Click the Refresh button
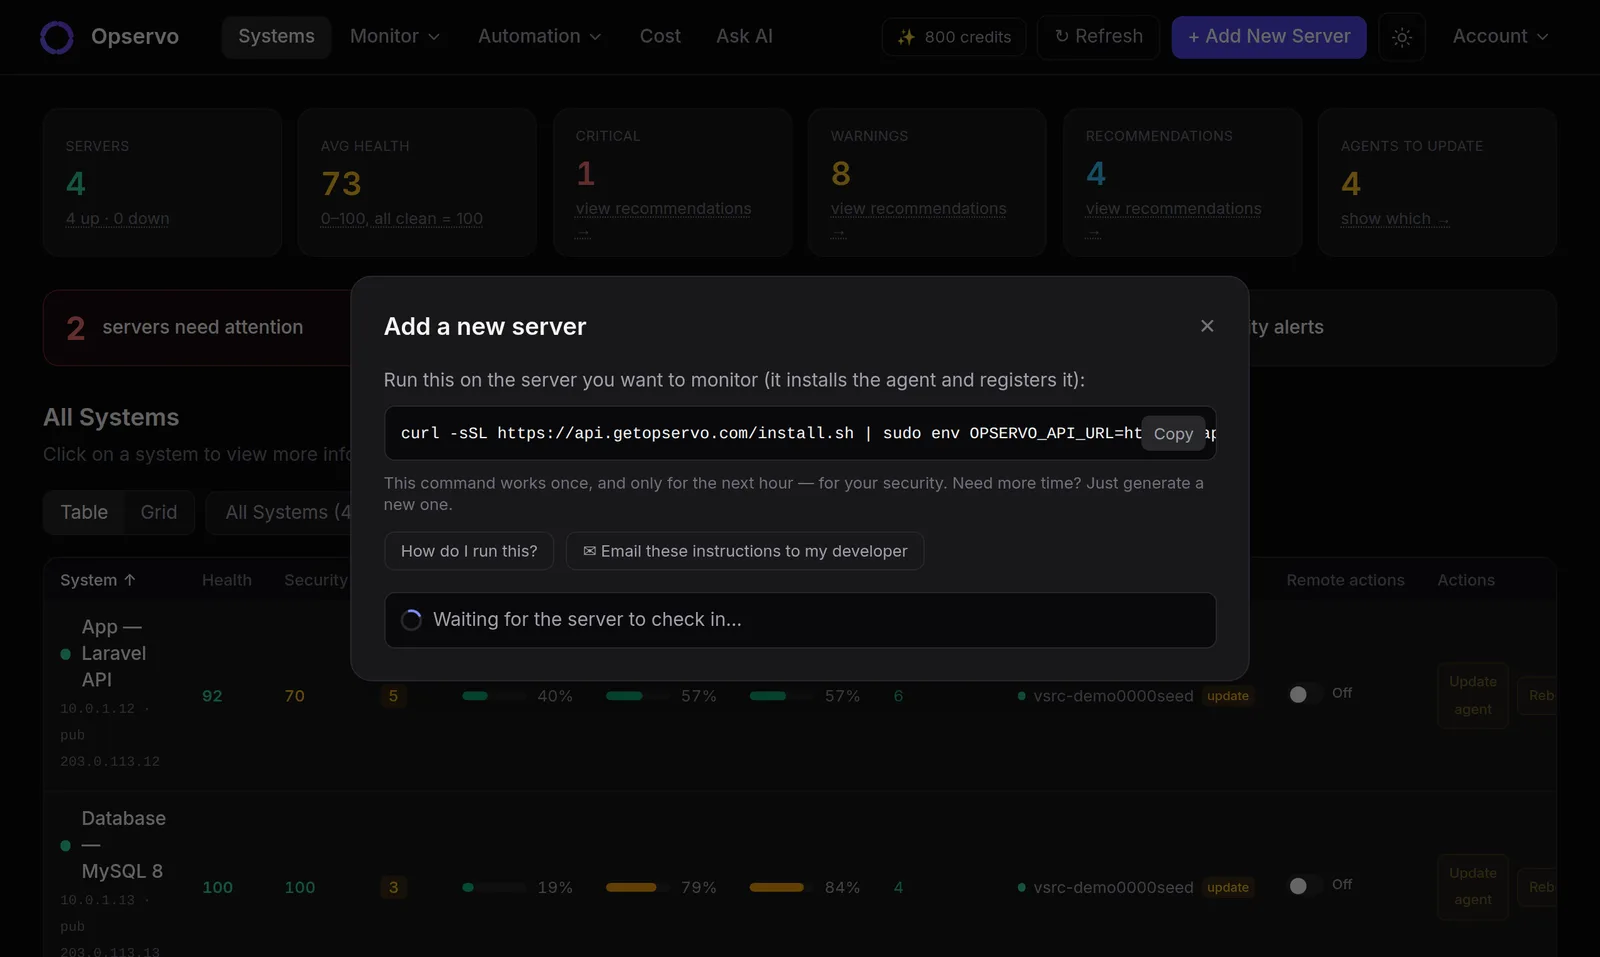1600x957 pixels. (1098, 37)
